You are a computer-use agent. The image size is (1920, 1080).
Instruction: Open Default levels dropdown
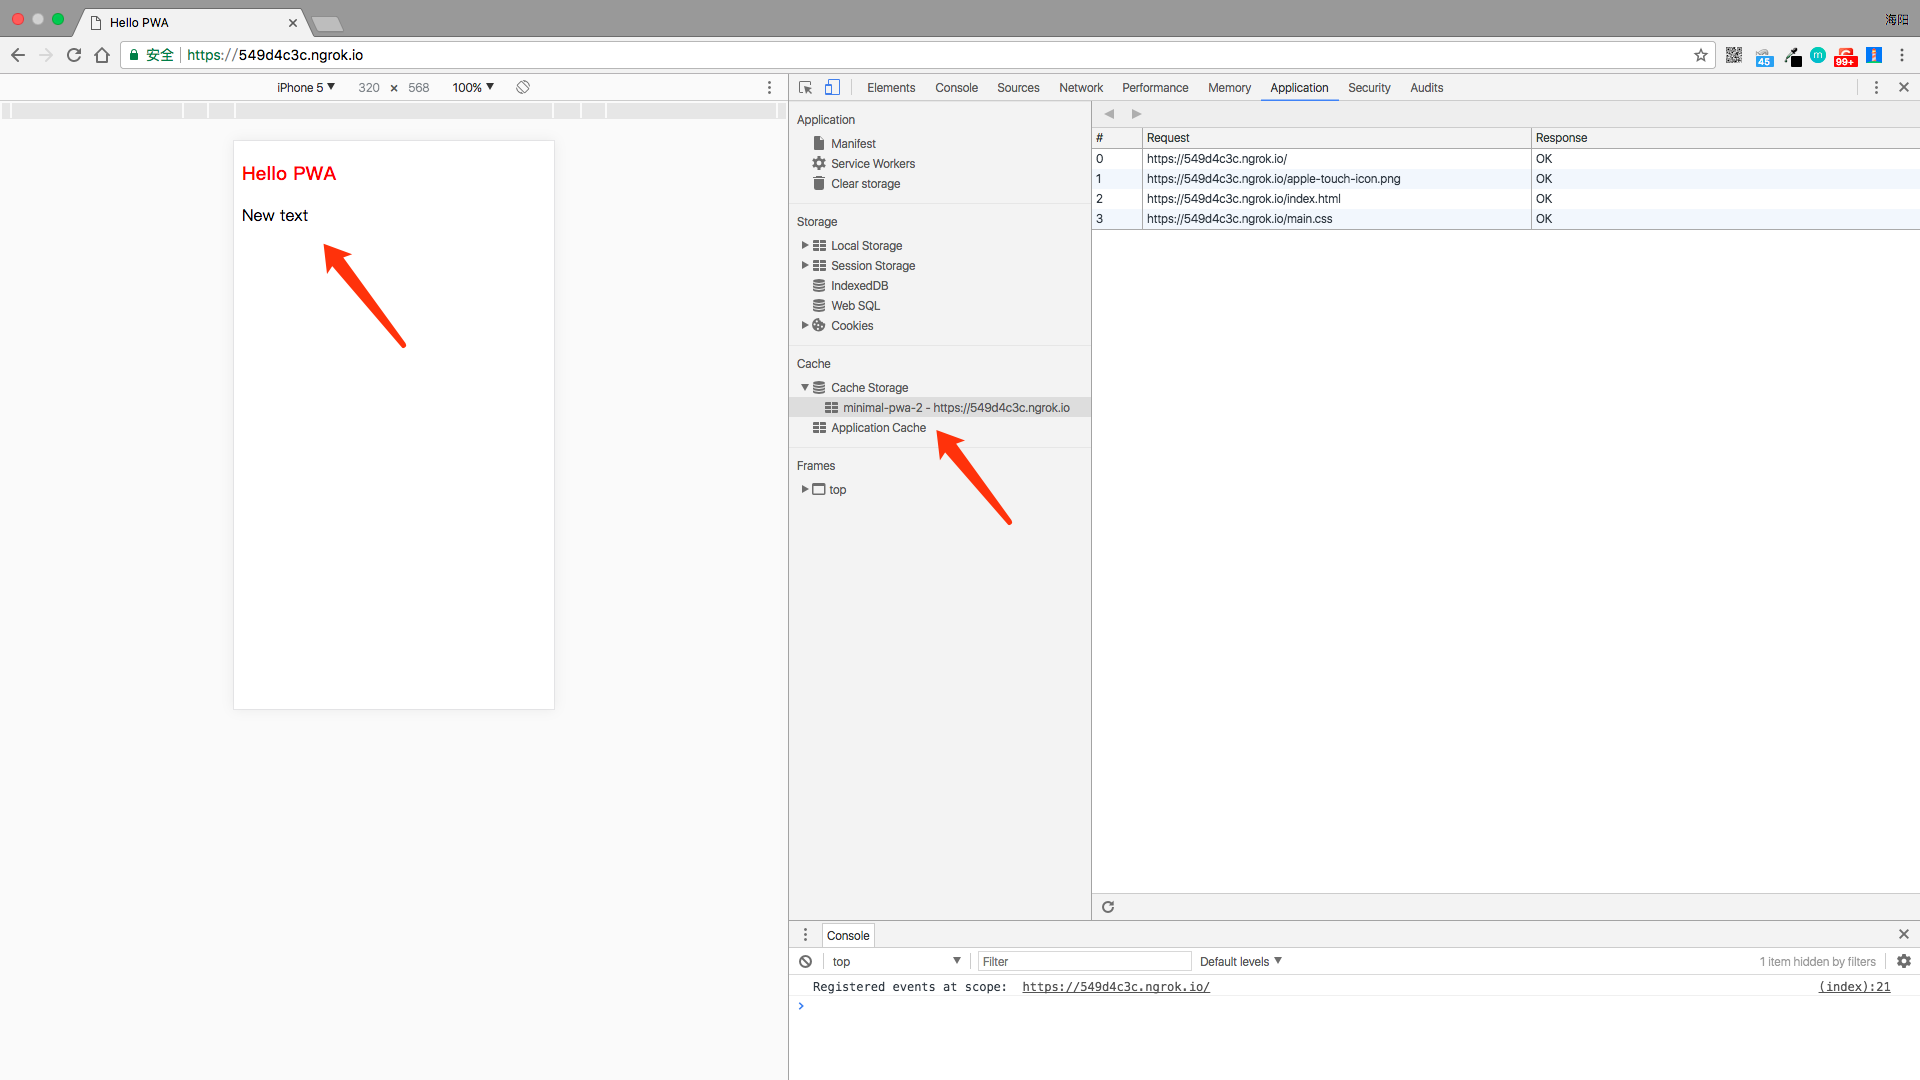point(1241,962)
